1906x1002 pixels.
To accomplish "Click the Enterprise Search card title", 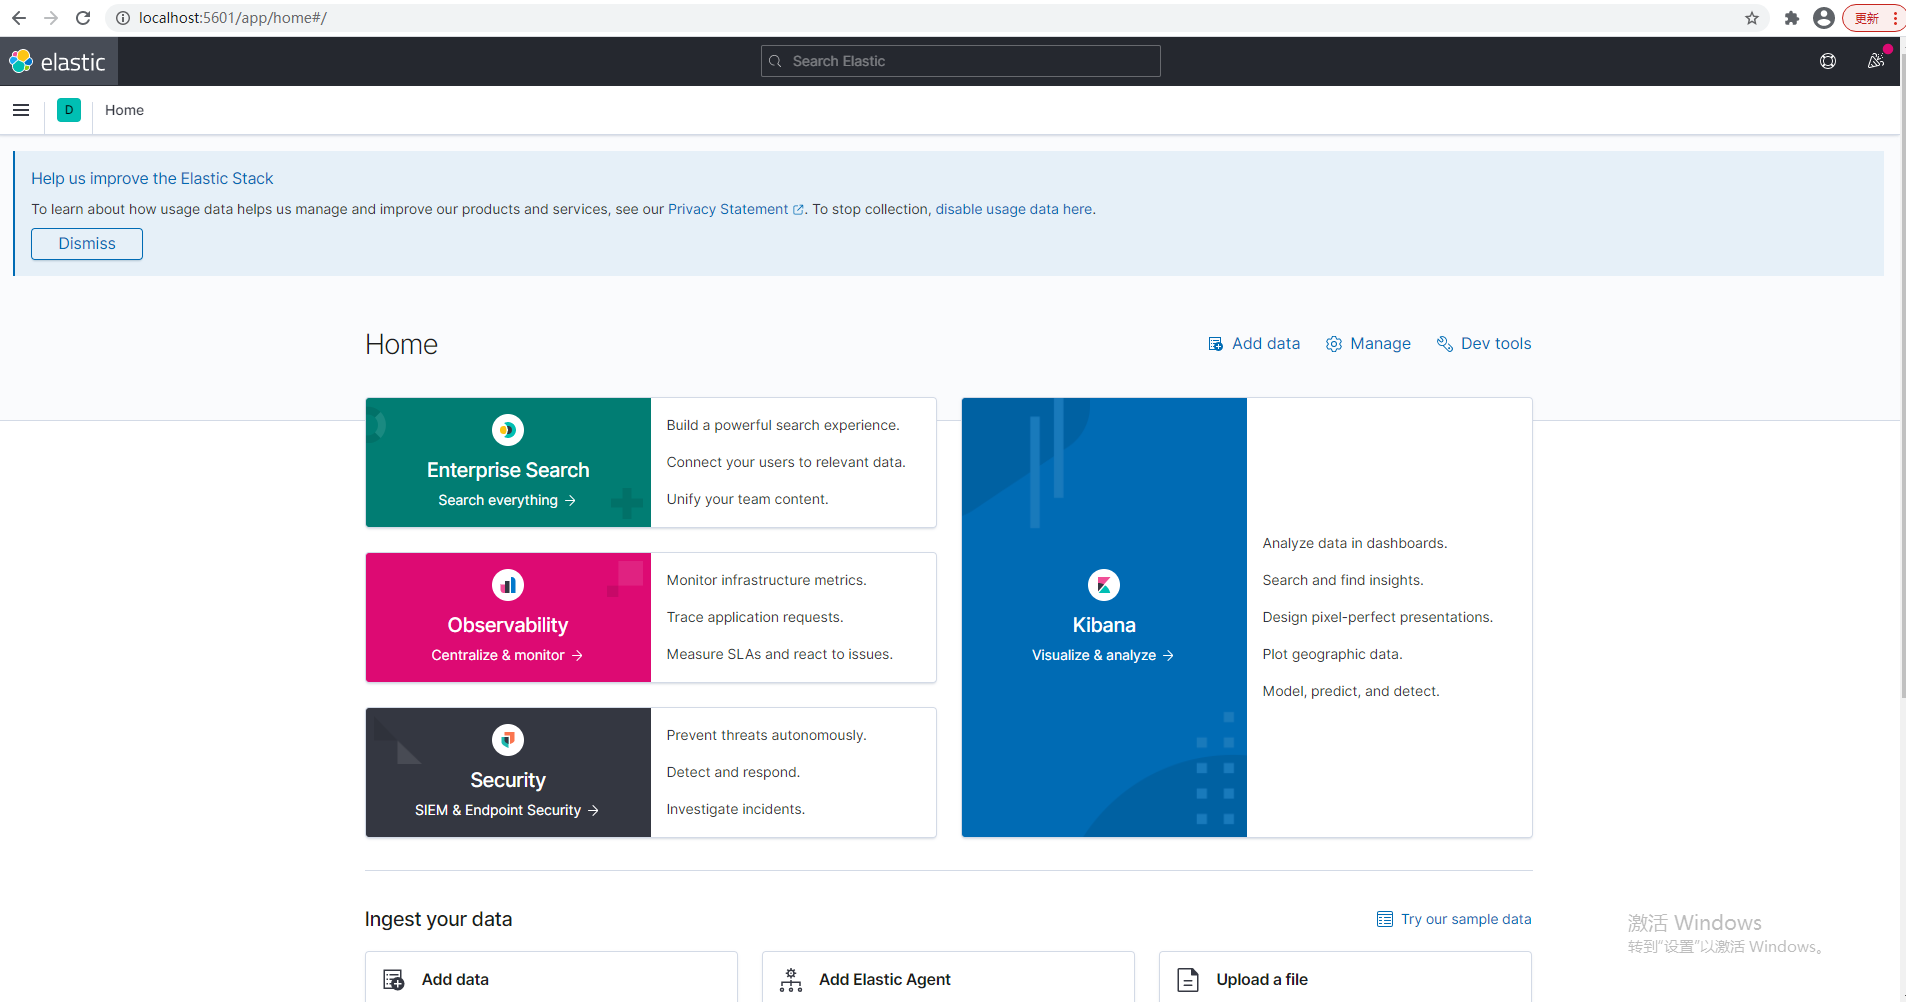I will (x=508, y=470).
